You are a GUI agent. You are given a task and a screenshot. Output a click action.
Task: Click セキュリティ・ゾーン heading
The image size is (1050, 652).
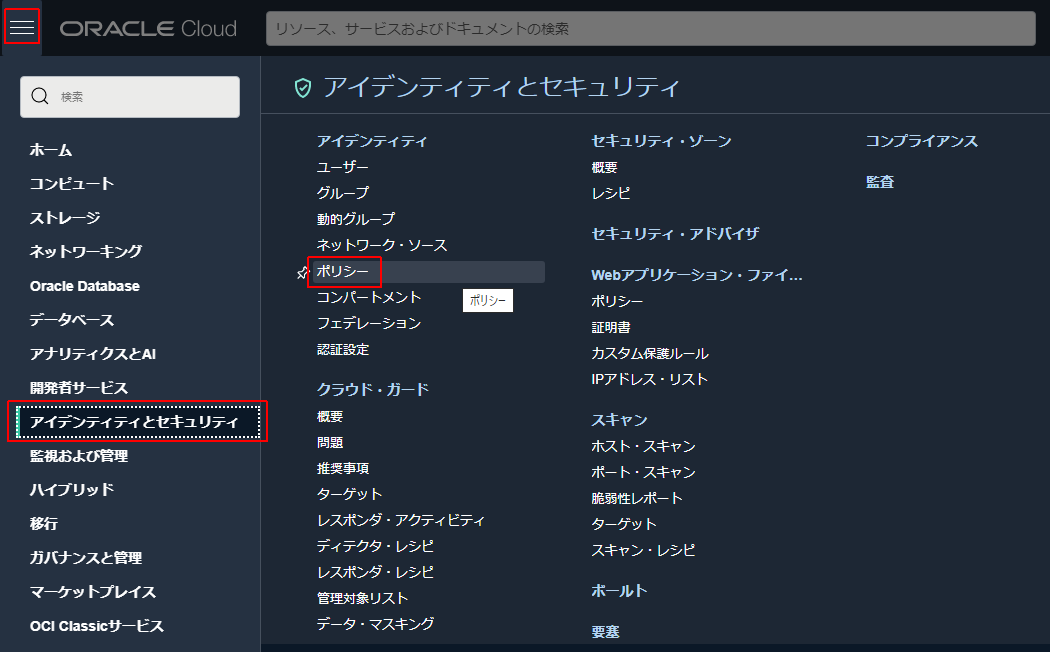coord(661,141)
